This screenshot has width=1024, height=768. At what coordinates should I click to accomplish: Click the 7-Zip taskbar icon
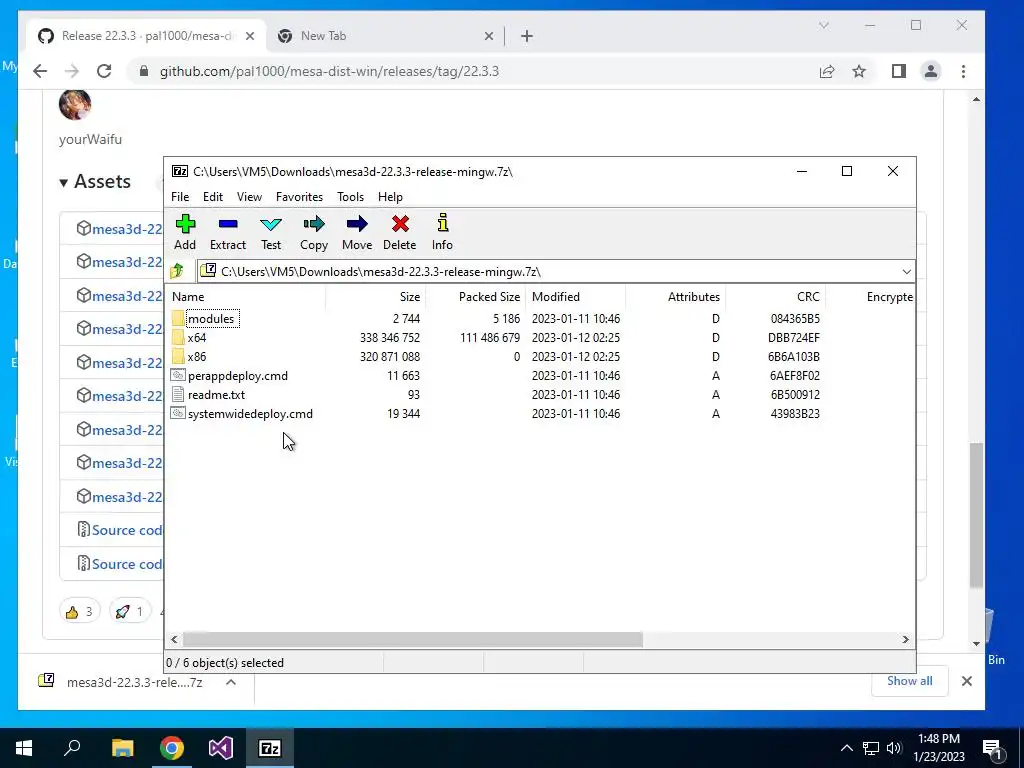(270, 748)
